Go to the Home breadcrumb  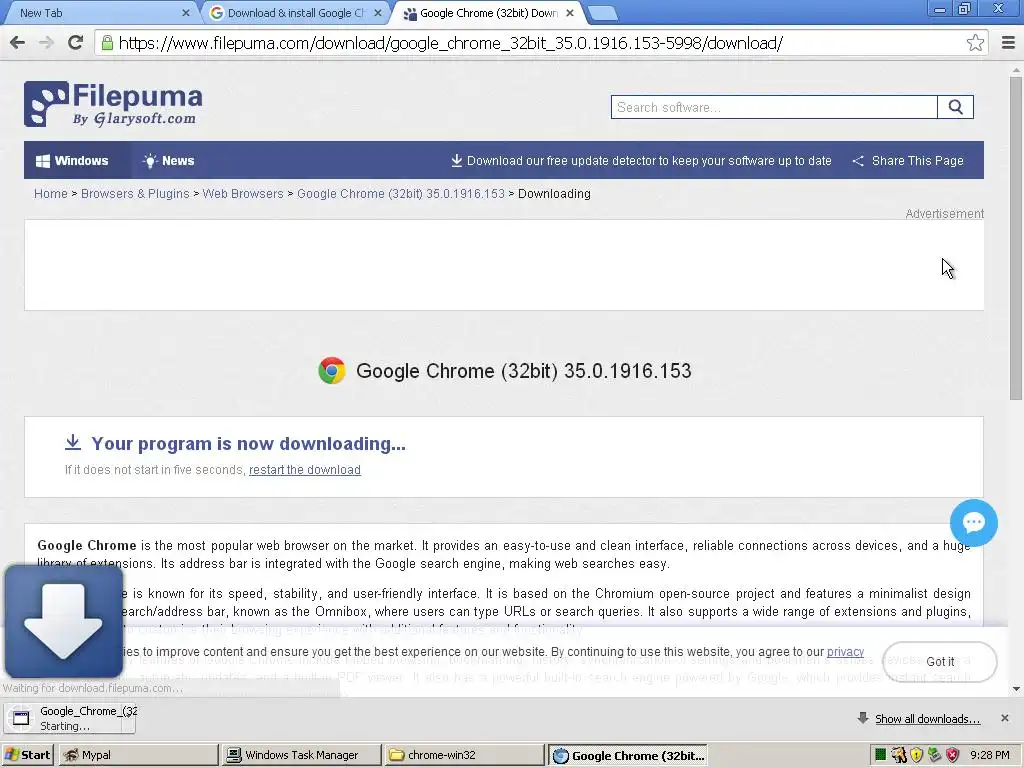50,194
